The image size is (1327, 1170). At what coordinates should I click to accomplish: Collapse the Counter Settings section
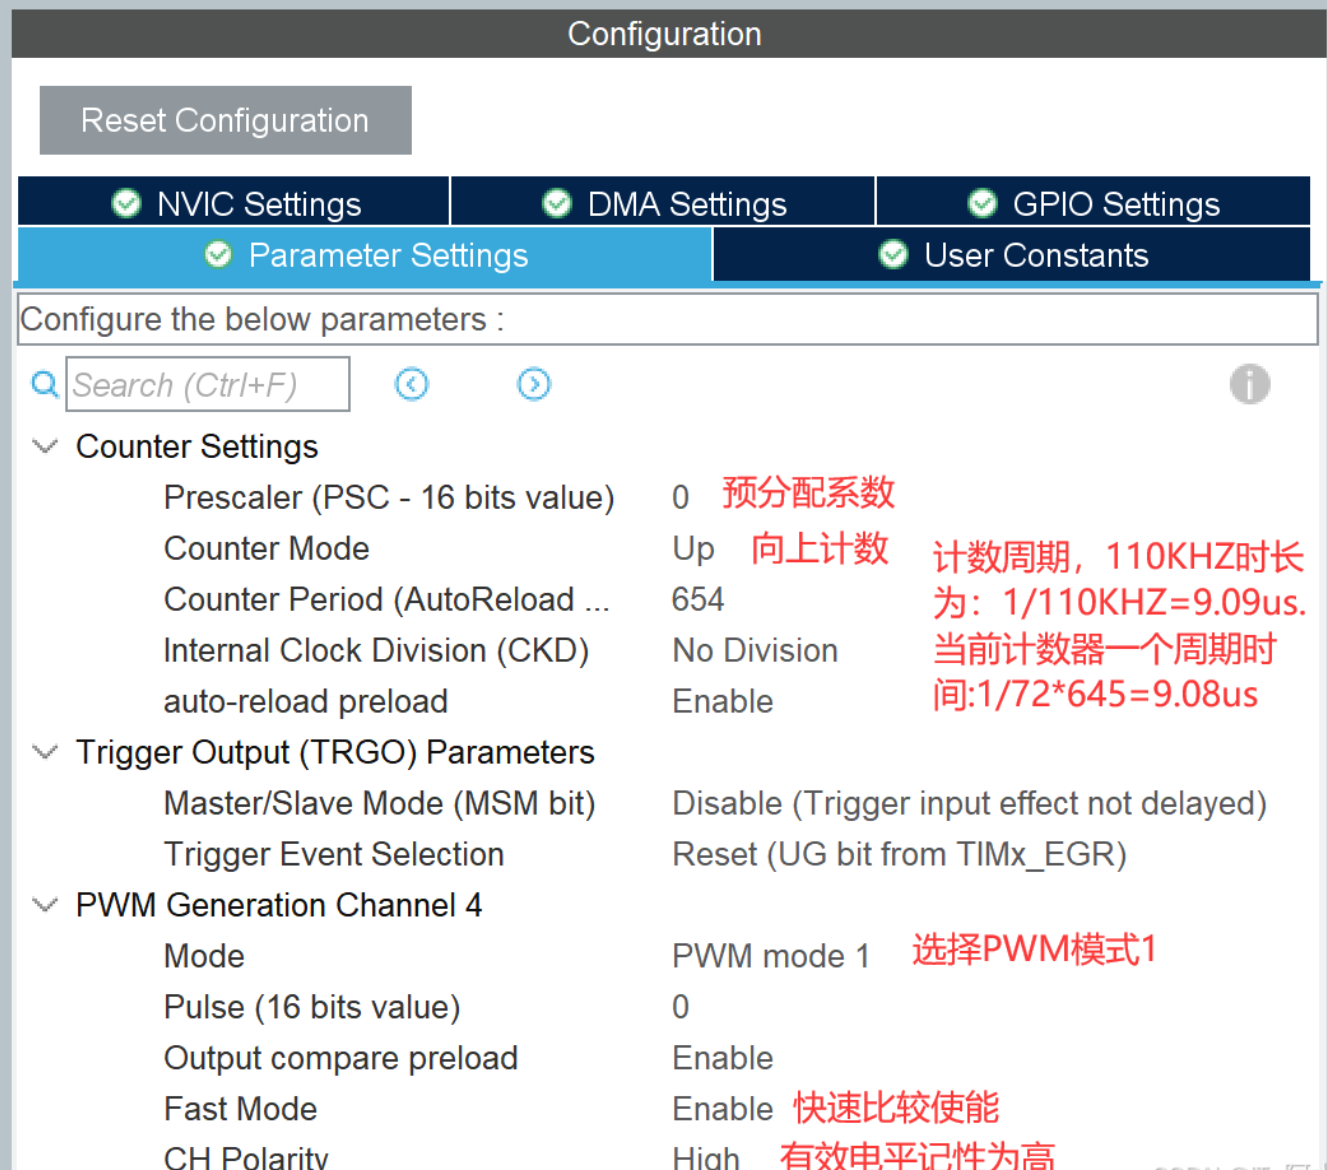[x=45, y=446]
